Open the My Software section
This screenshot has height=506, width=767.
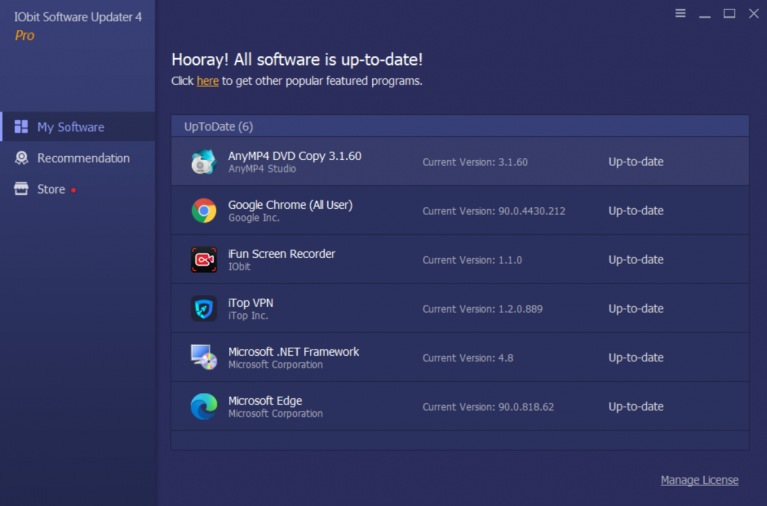point(78,127)
